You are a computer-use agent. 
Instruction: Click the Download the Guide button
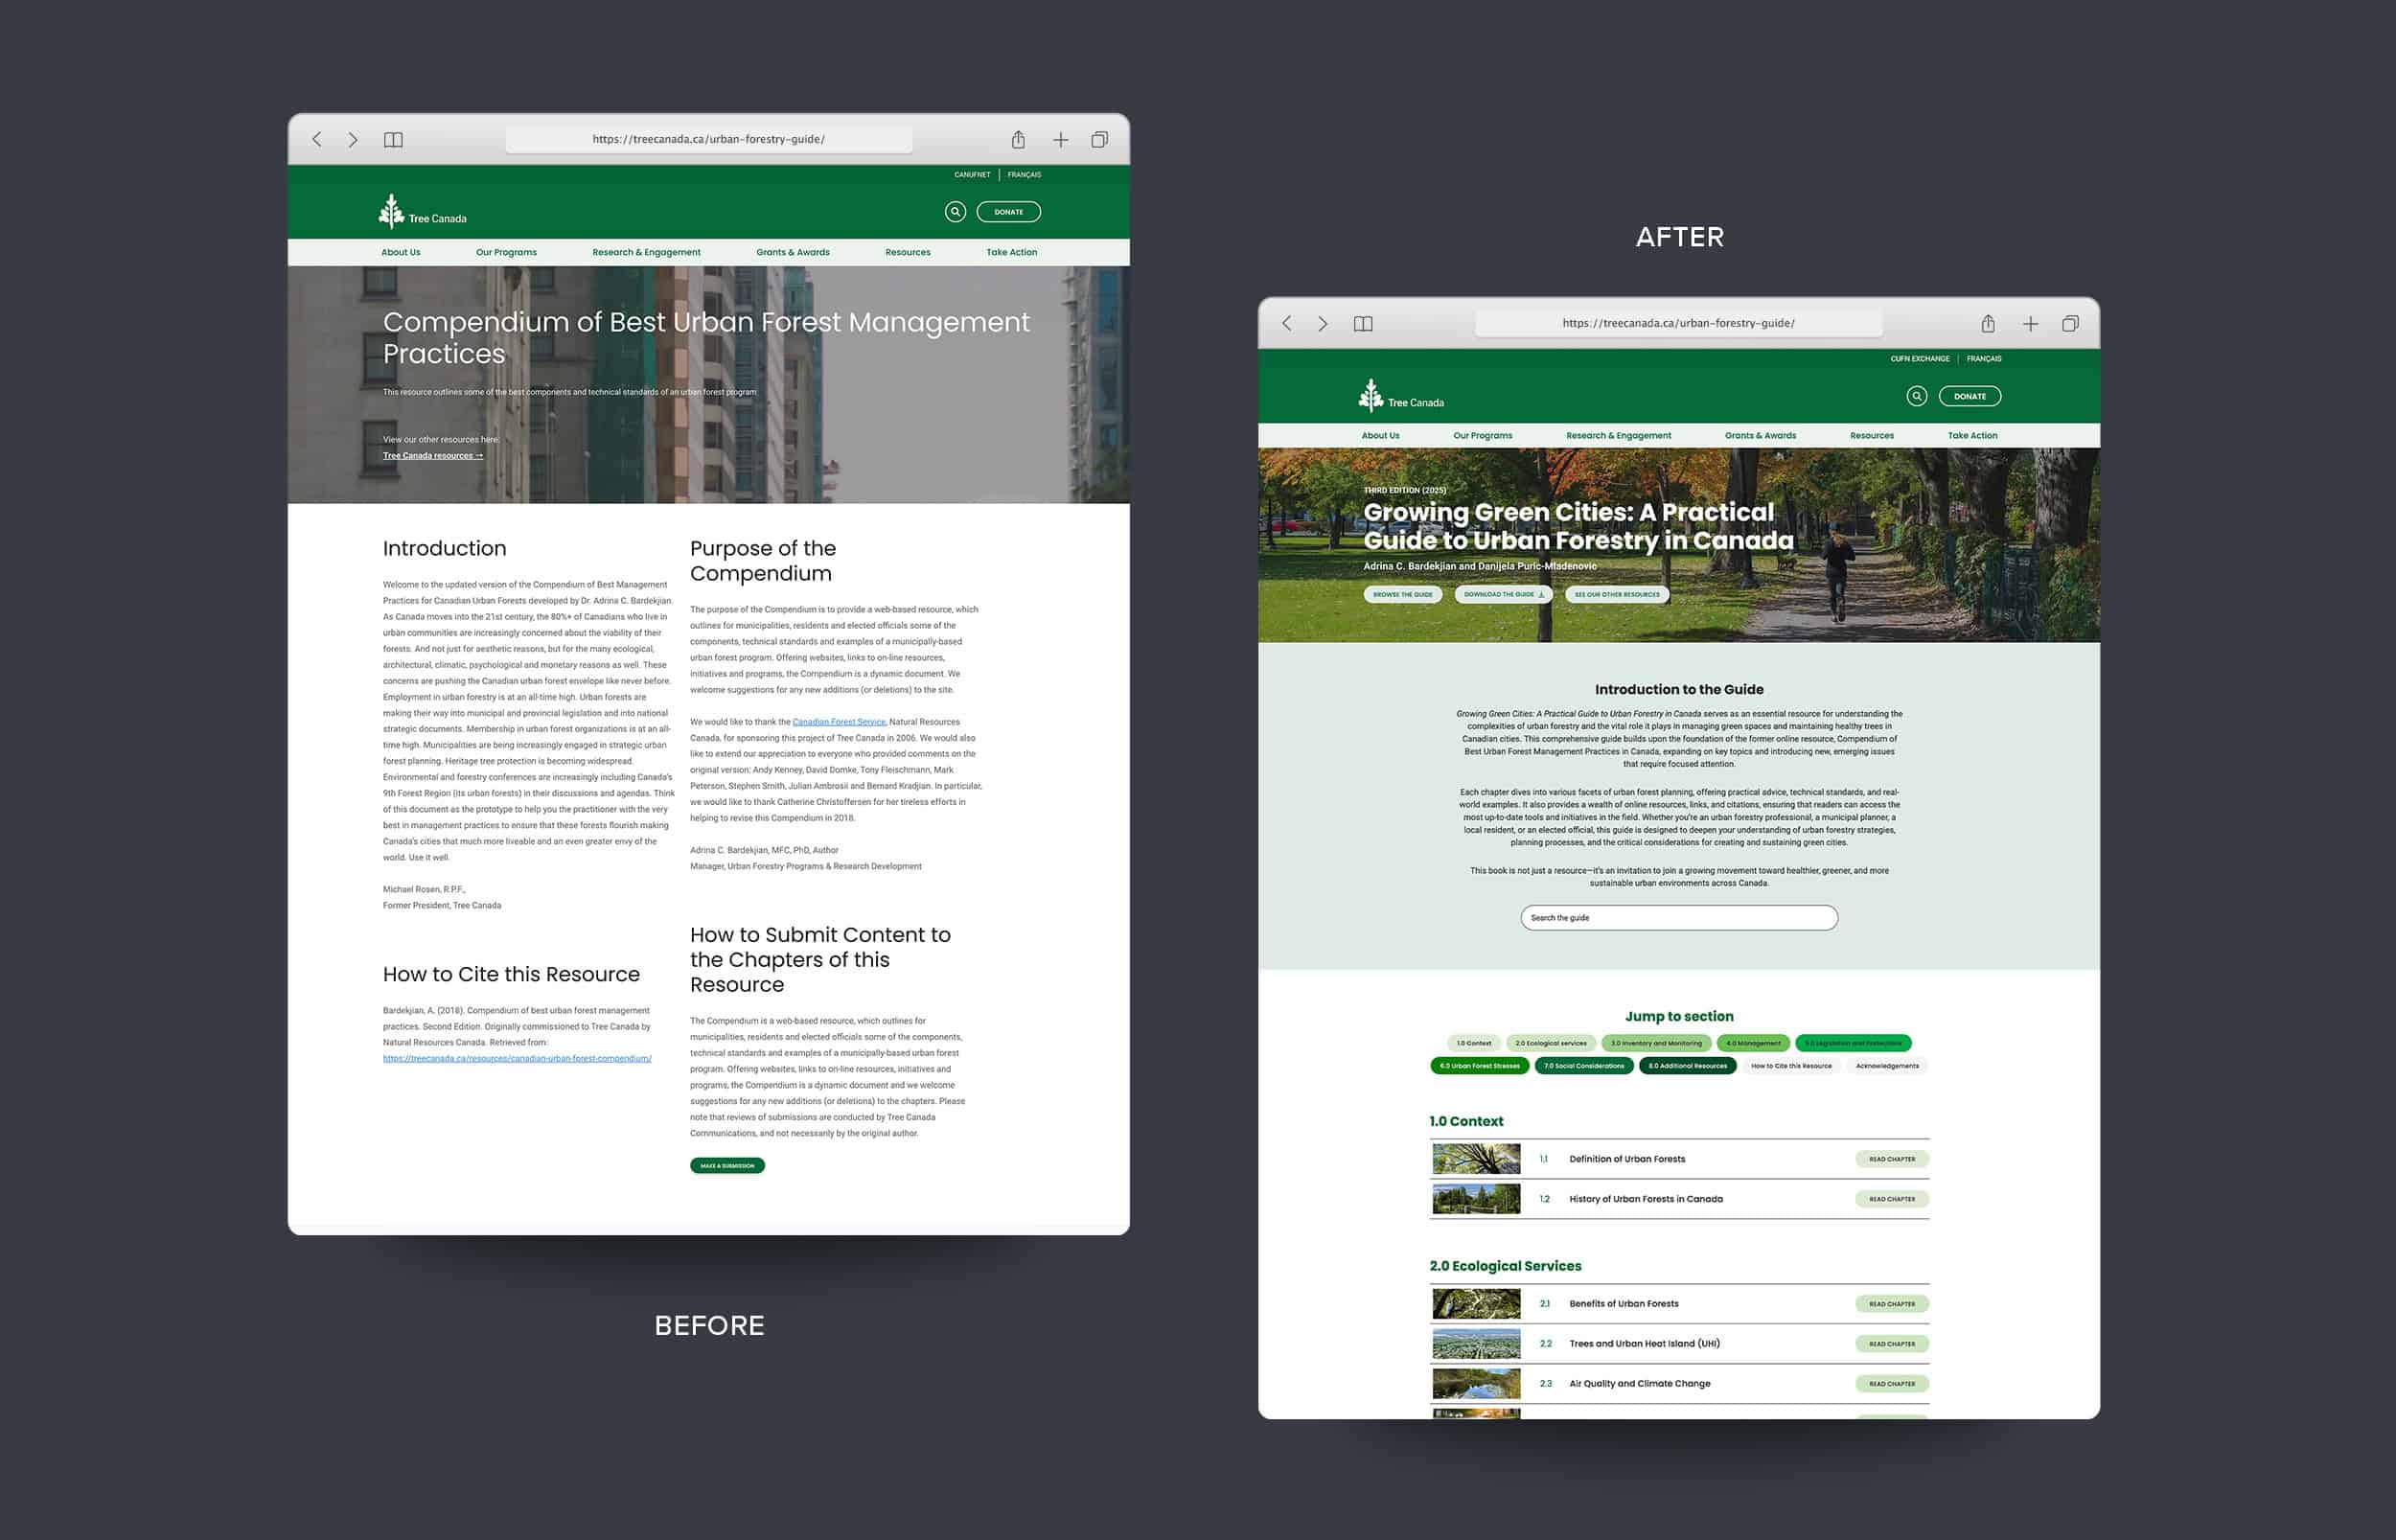1504,594
